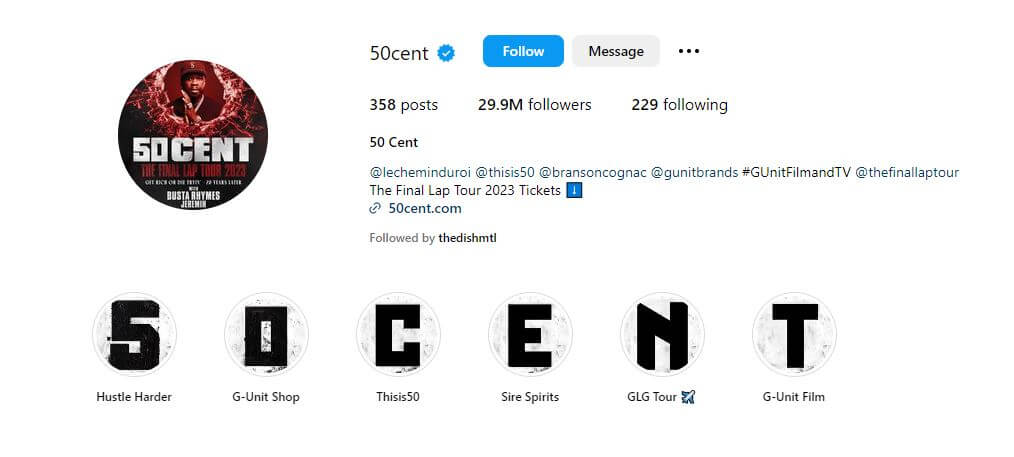Open the Sire Spirits highlight
This screenshot has height=457, width=1014.
point(530,334)
